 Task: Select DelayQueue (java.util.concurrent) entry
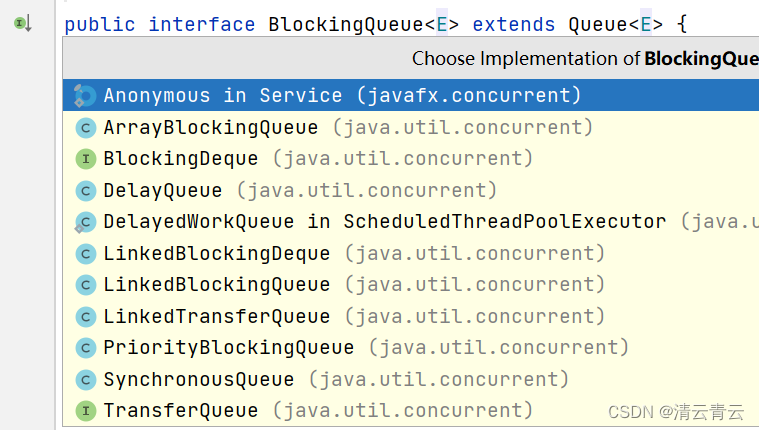tap(410, 190)
